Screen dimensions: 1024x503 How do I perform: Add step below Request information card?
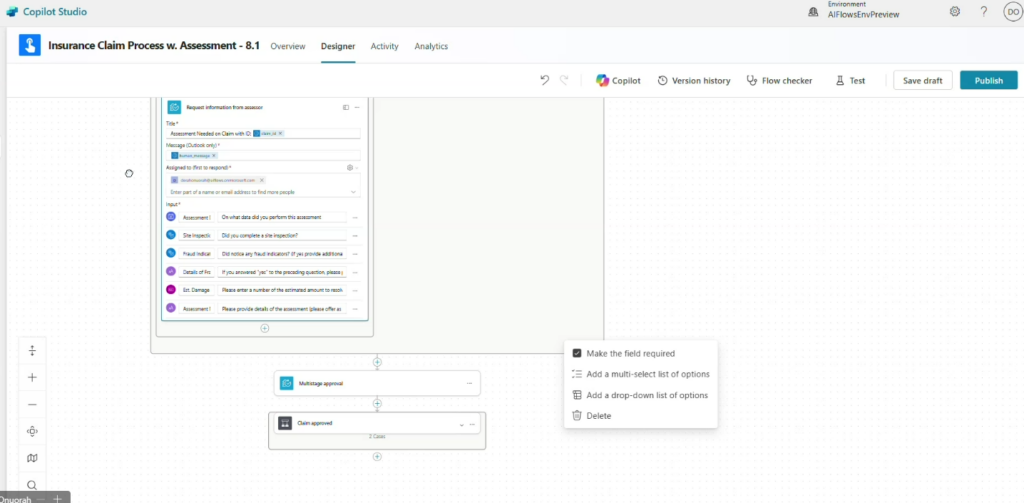pos(264,328)
